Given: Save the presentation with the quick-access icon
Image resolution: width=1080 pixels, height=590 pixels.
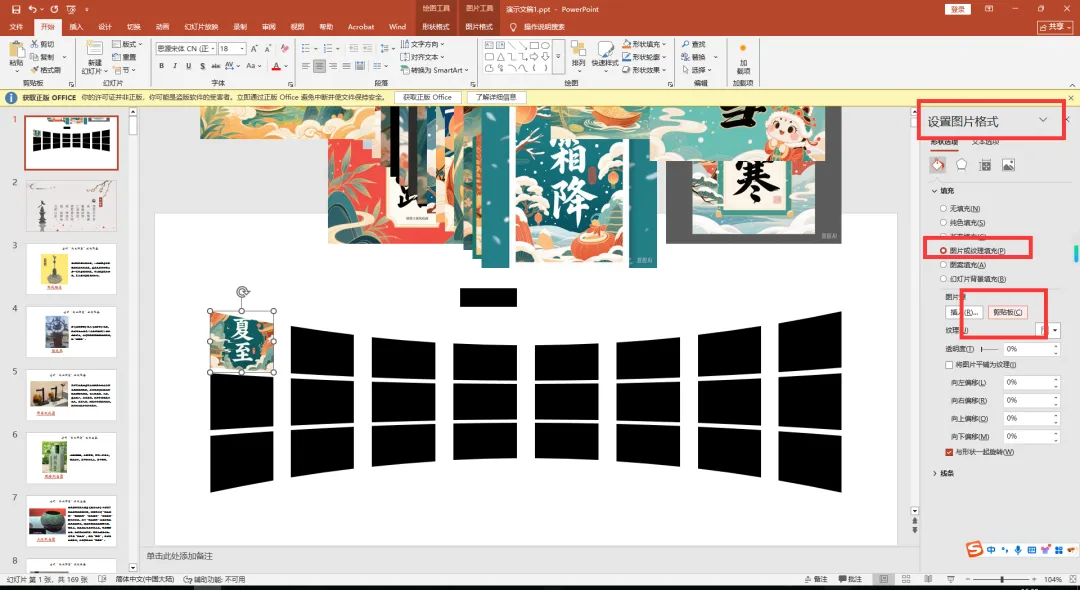Looking at the screenshot, I should tap(16, 10).
